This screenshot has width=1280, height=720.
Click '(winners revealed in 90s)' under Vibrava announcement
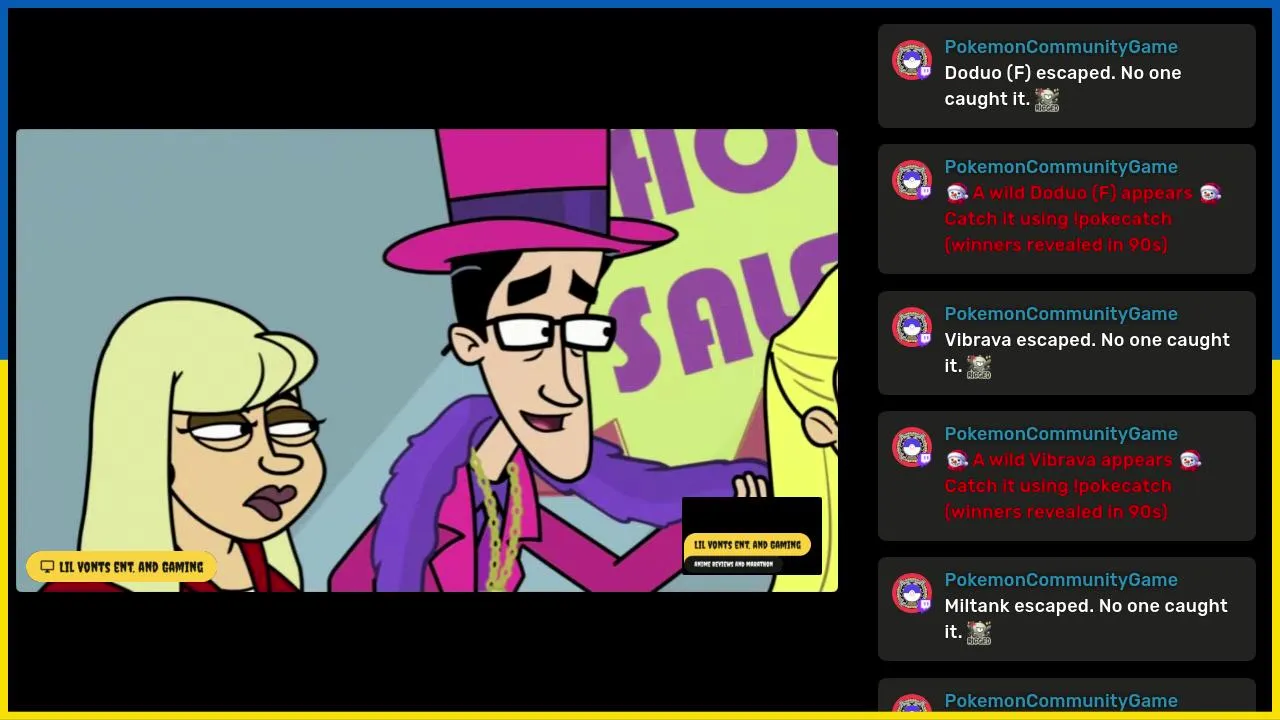pos(1056,512)
